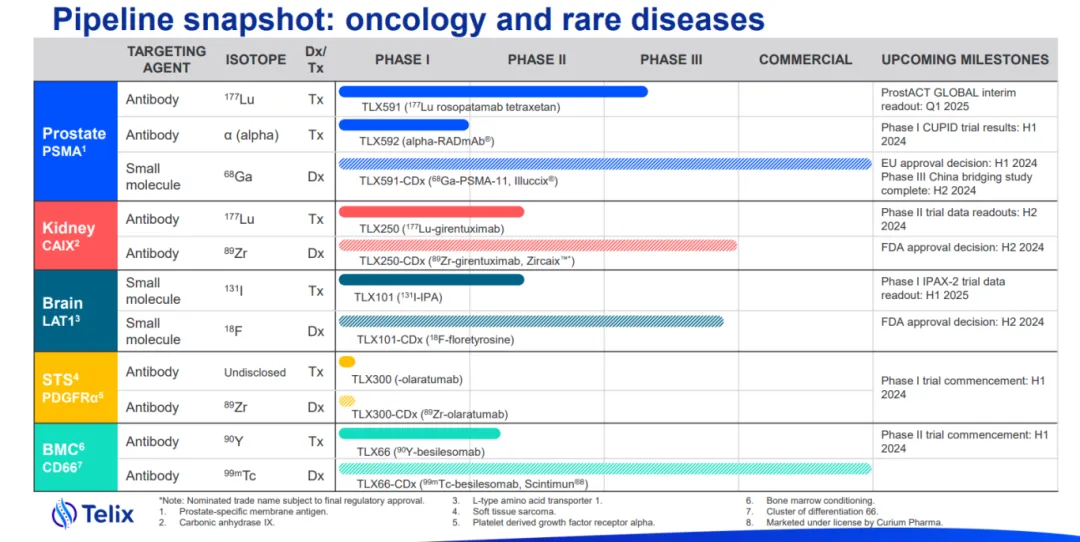
Task: Pick the green BMC CD66 category block
Action: [75, 458]
